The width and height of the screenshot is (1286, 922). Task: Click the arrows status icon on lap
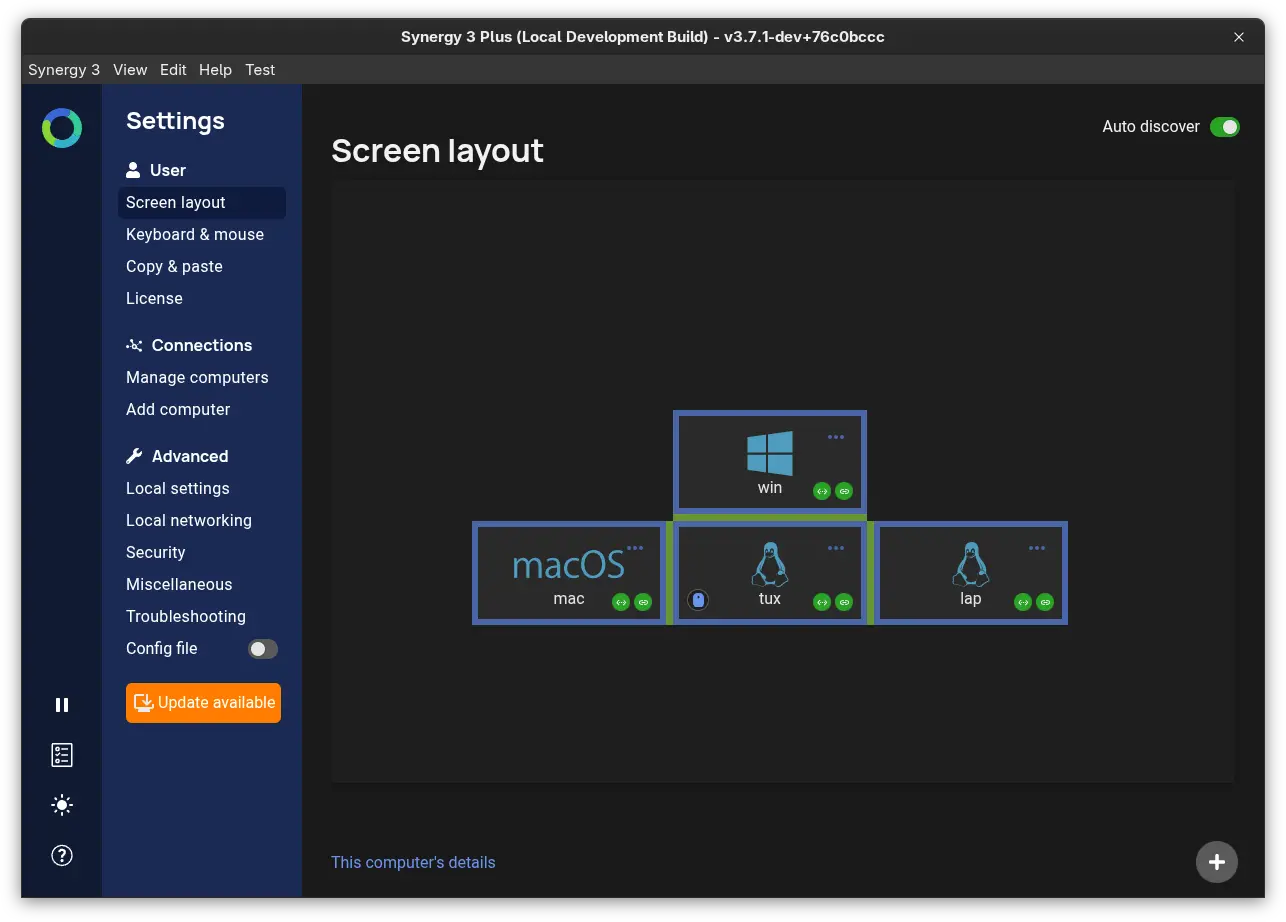pyautogui.click(x=1023, y=602)
